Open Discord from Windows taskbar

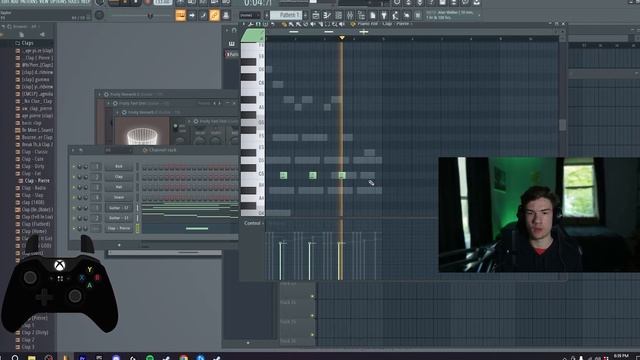coord(116,358)
